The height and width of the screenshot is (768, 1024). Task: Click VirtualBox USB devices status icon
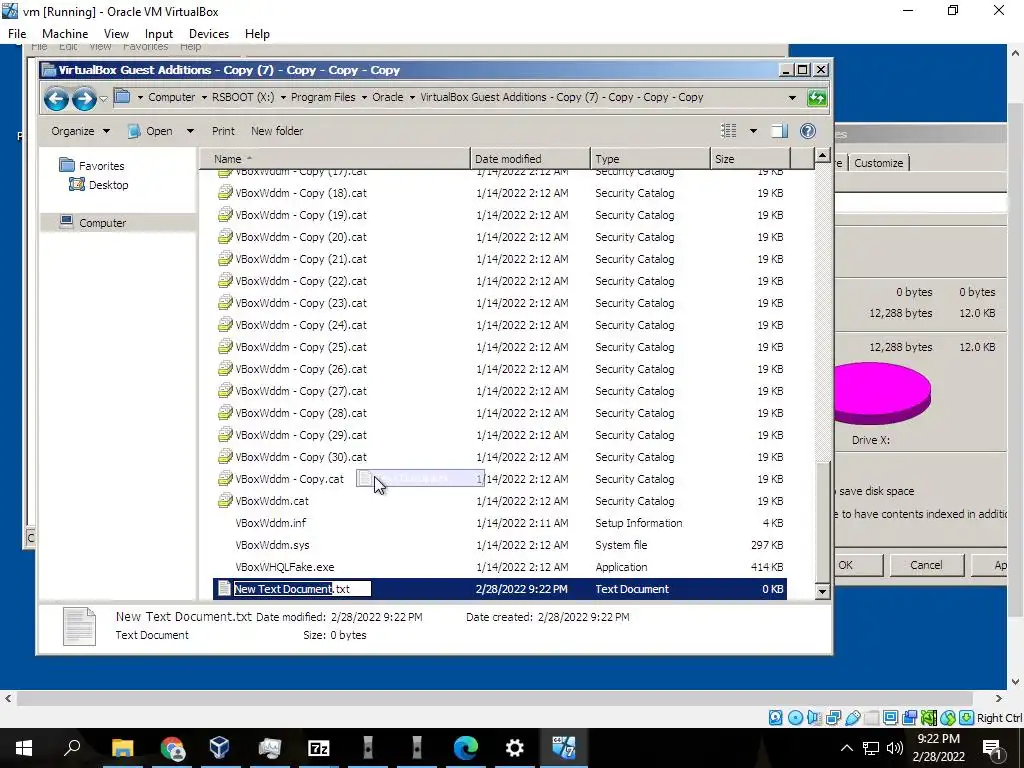852,718
